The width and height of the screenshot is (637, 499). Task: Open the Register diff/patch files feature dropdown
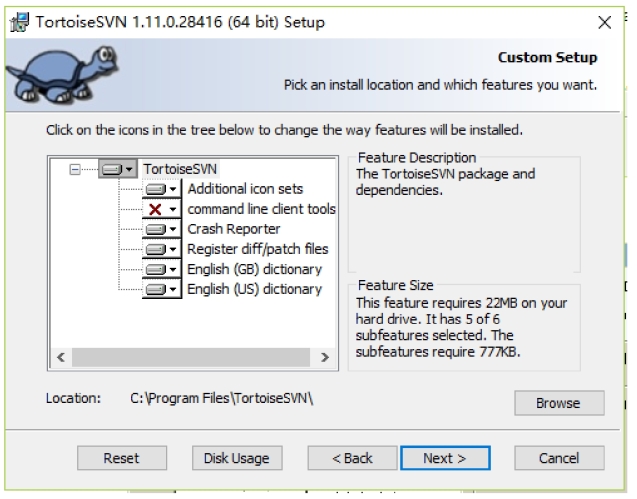pos(161,249)
